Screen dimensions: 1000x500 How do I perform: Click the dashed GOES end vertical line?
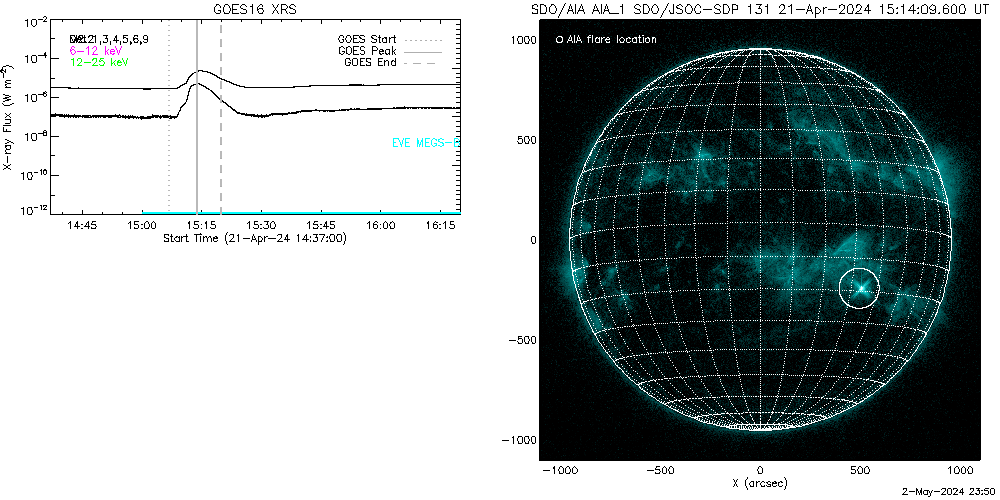(221, 118)
